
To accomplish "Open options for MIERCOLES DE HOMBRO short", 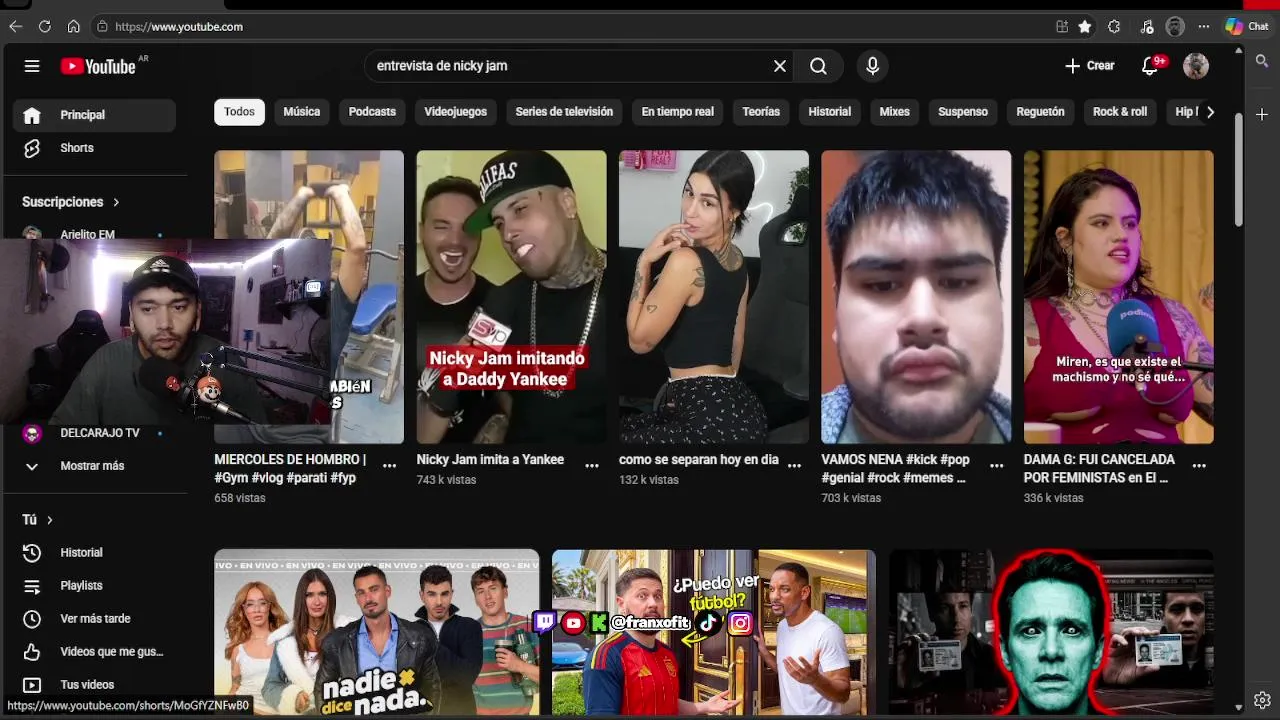I will point(389,466).
